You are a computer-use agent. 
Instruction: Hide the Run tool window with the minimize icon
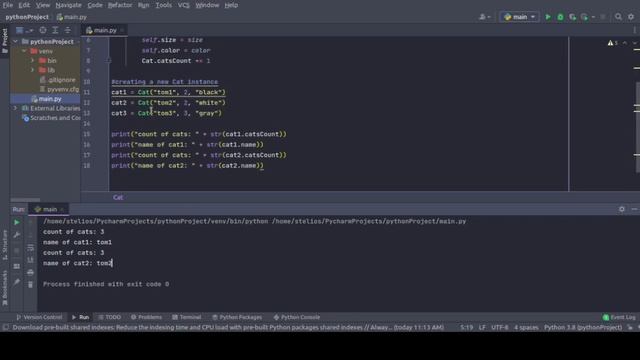[x=634, y=209]
